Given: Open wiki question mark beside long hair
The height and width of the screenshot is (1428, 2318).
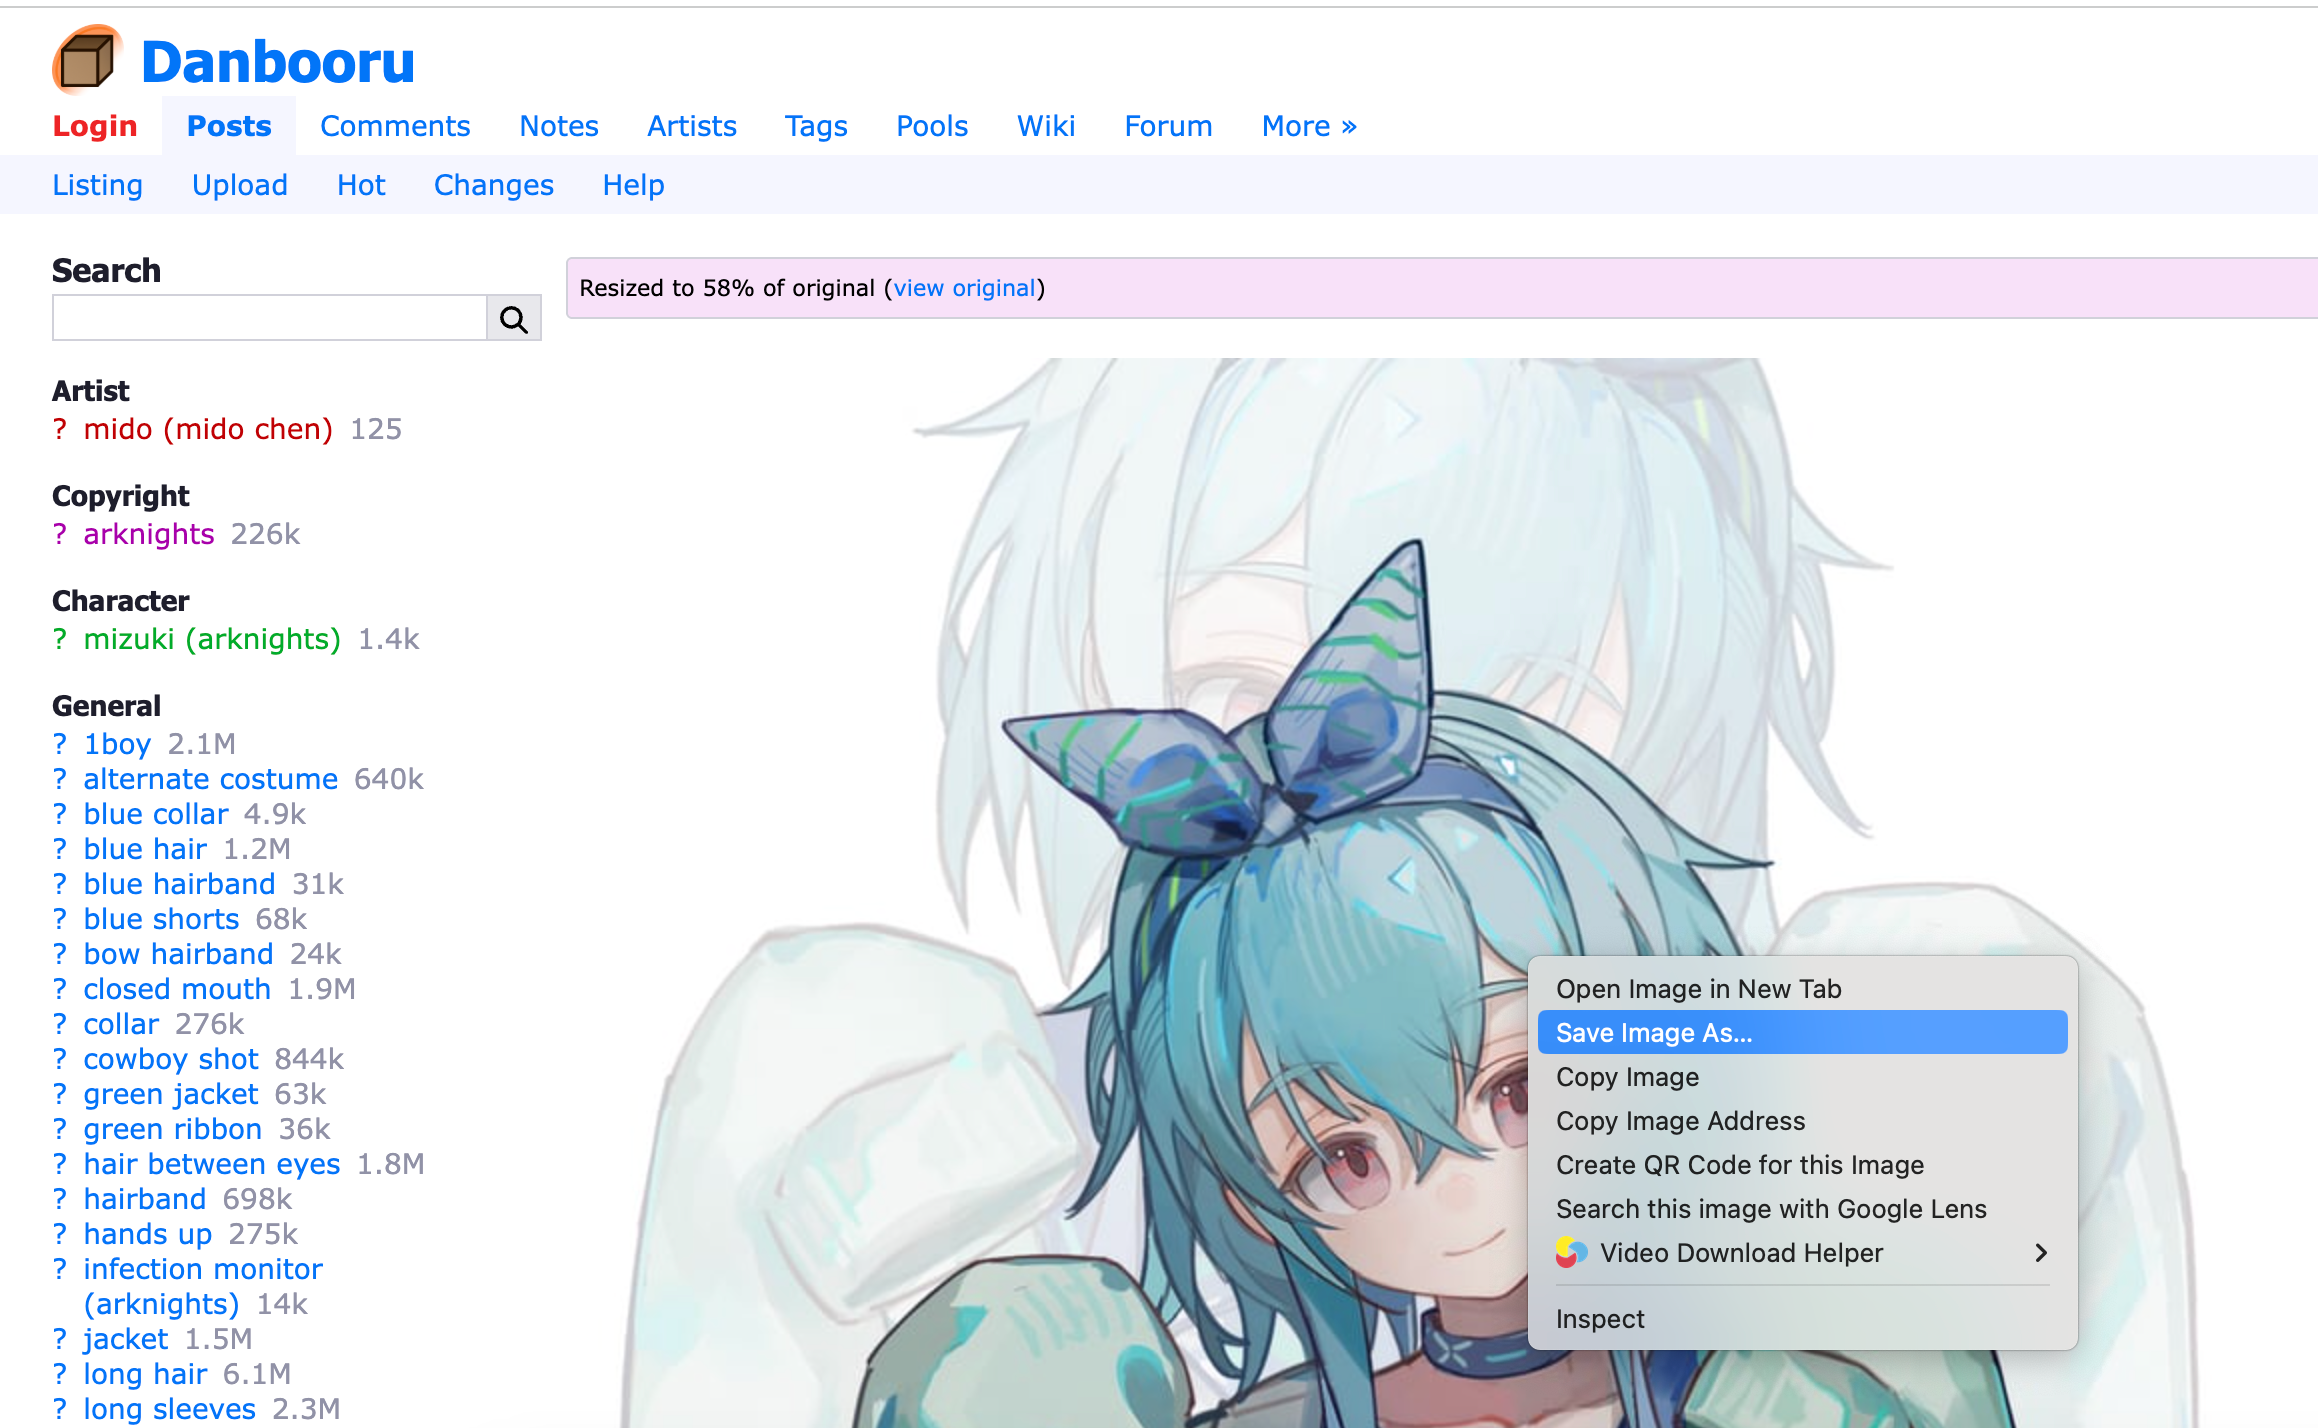Looking at the screenshot, I should [60, 1374].
